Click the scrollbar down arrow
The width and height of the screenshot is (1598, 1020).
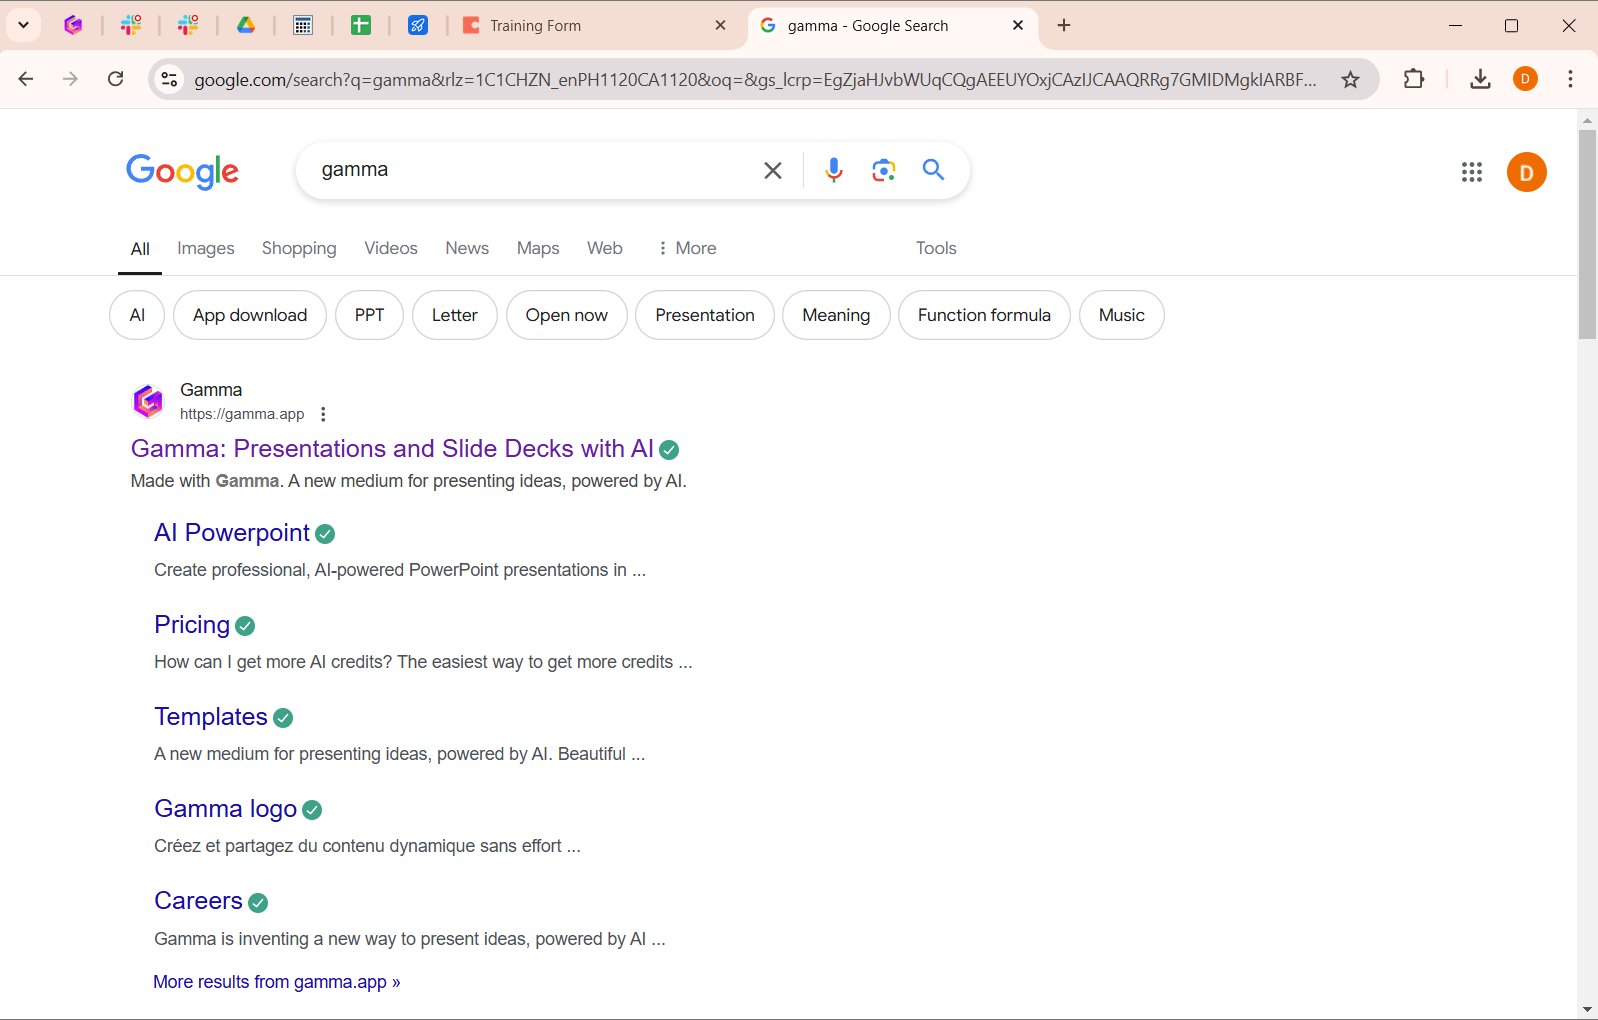[x=1587, y=1010]
